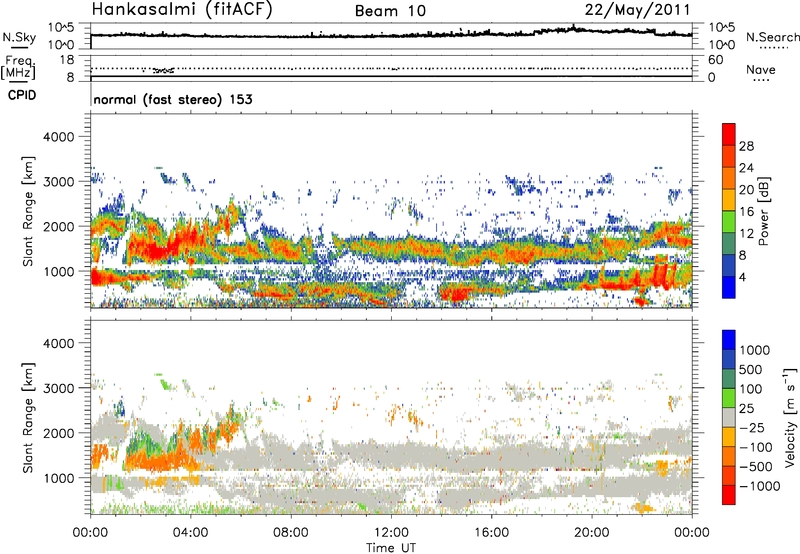Click the 16 label on power colorbar
The height and width of the screenshot is (554, 800).
[746, 212]
